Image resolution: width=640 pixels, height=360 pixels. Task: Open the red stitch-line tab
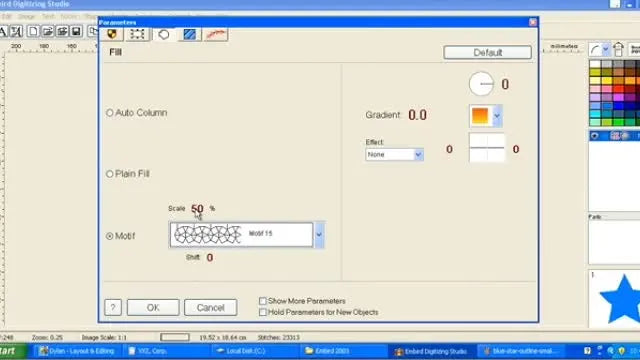point(216,34)
